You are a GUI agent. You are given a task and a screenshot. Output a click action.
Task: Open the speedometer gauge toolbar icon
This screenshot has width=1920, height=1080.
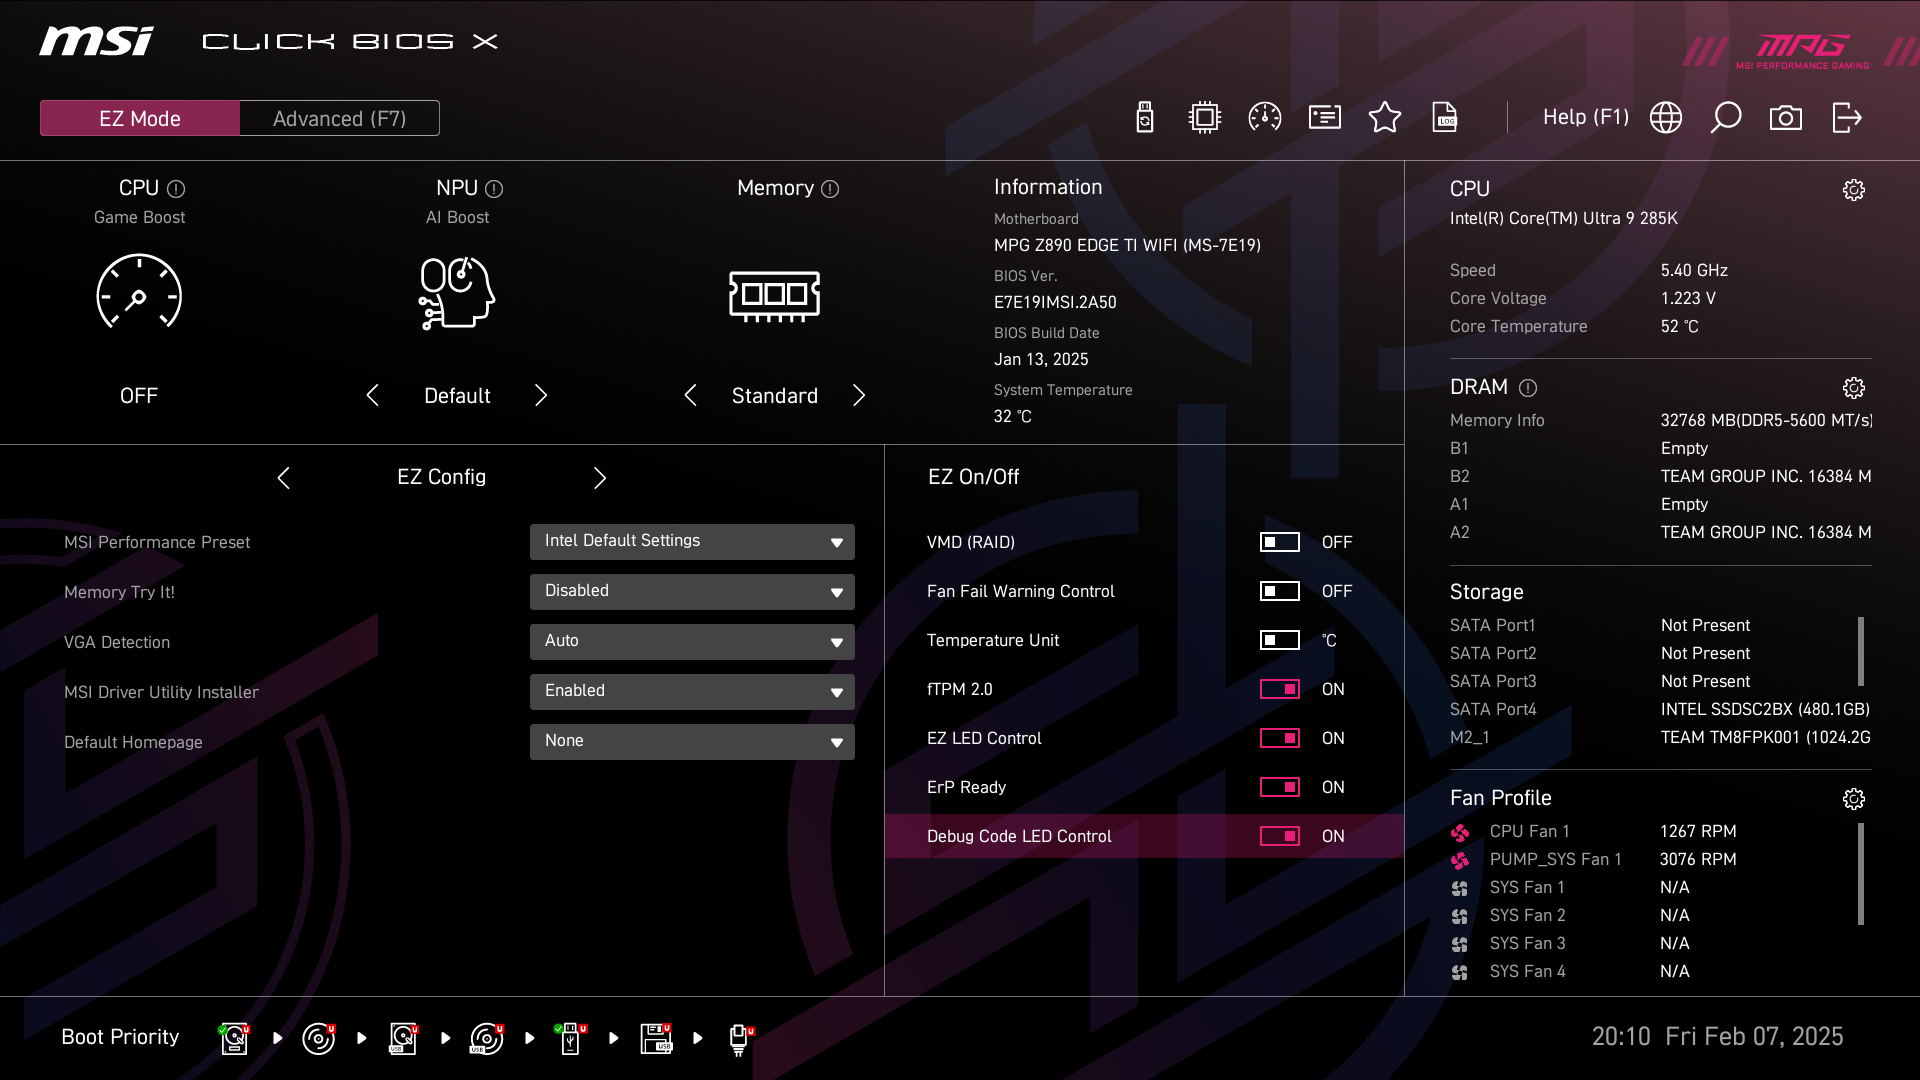tap(1265, 118)
